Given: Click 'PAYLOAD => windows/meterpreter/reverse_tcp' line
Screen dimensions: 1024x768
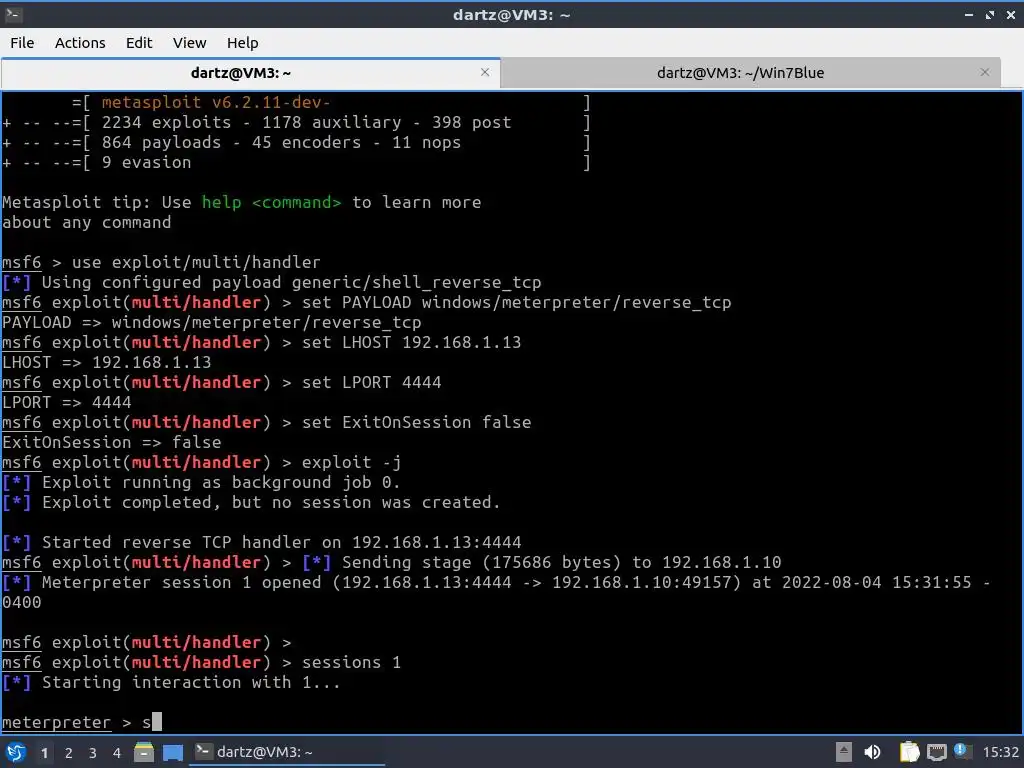Looking at the screenshot, I should click(x=212, y=323).
